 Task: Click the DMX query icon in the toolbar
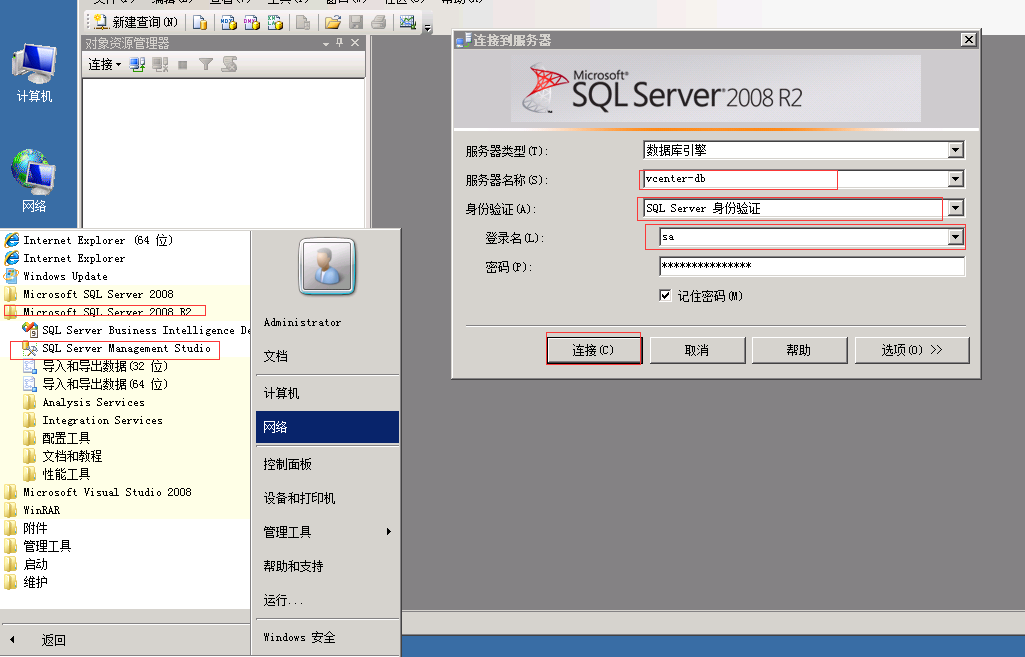pos(252,23)
